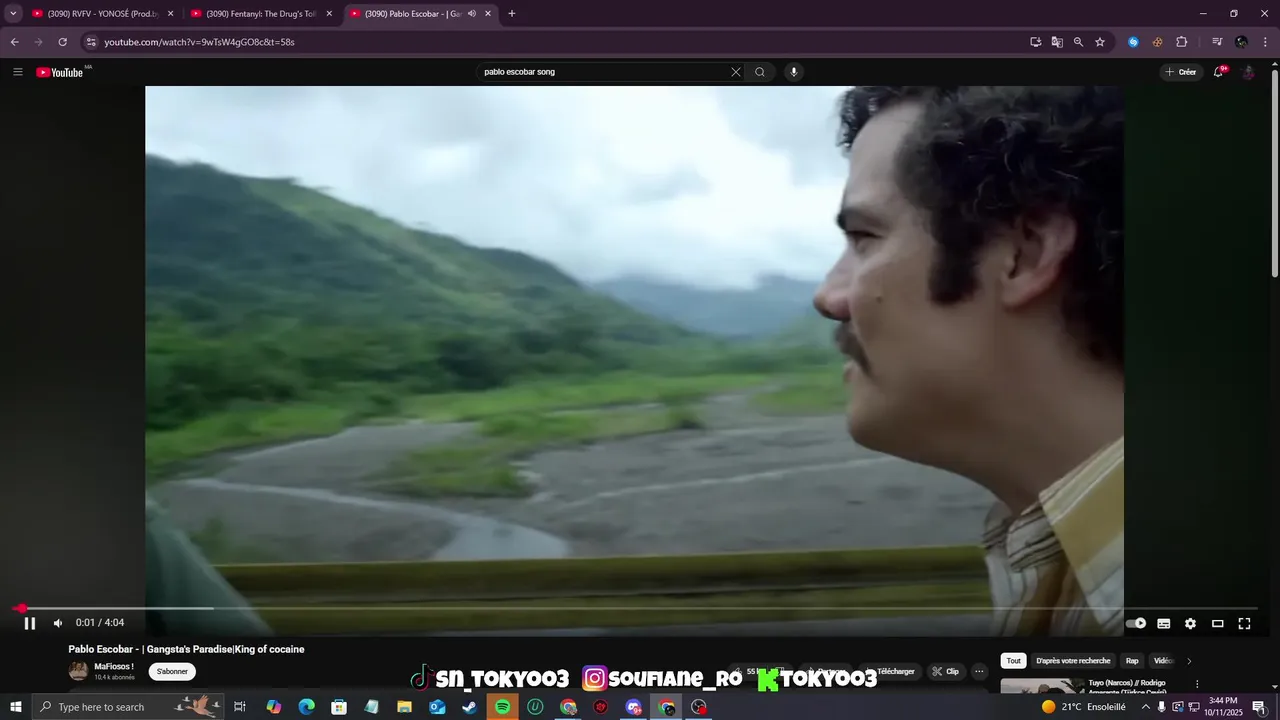Mute the Pablo Escobar tab audio
The height and width of the screenshot is (720, 1280).
click(472, 14)
